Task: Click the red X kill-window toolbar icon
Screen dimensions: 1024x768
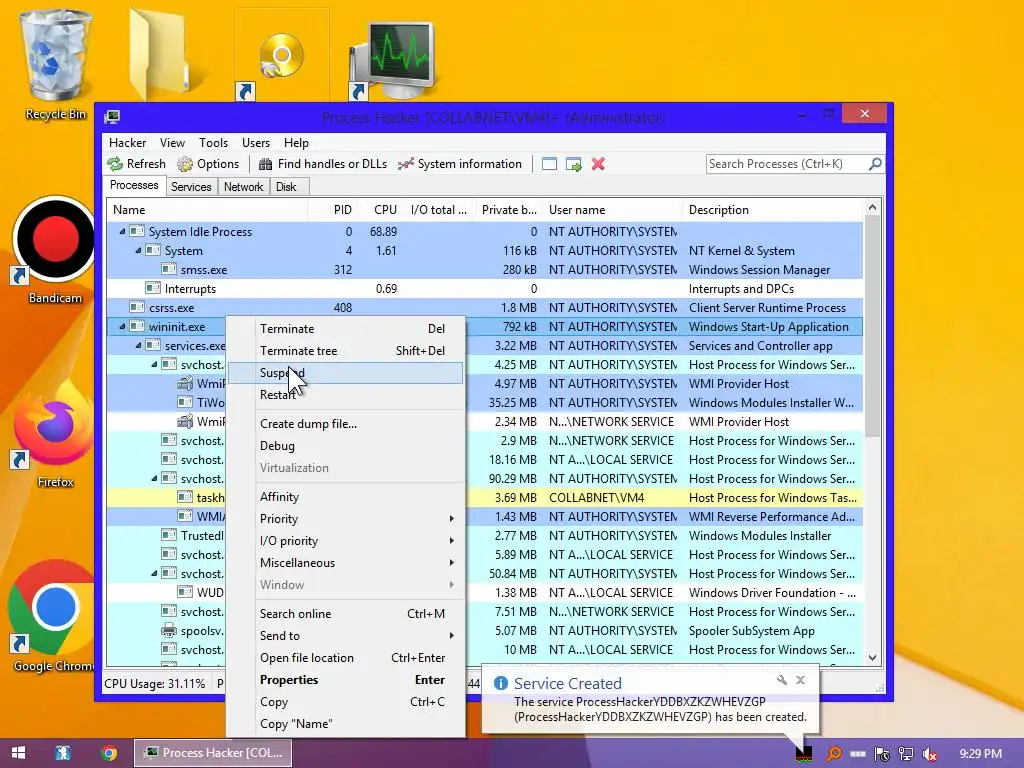Action: (598, 164)
